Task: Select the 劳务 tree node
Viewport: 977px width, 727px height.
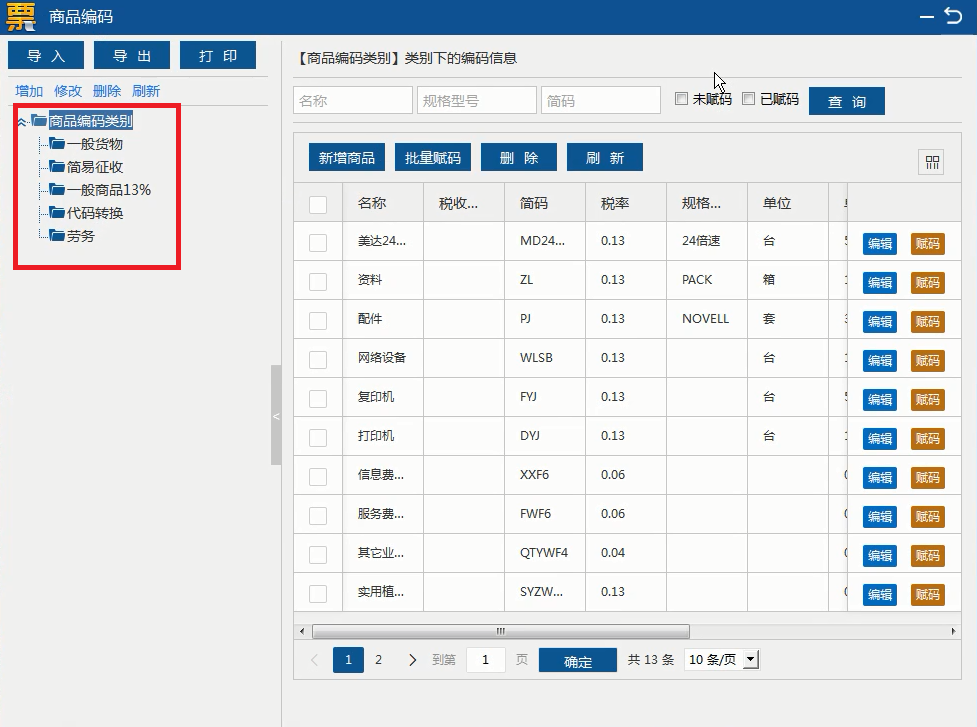Action: tap(81, 236)
